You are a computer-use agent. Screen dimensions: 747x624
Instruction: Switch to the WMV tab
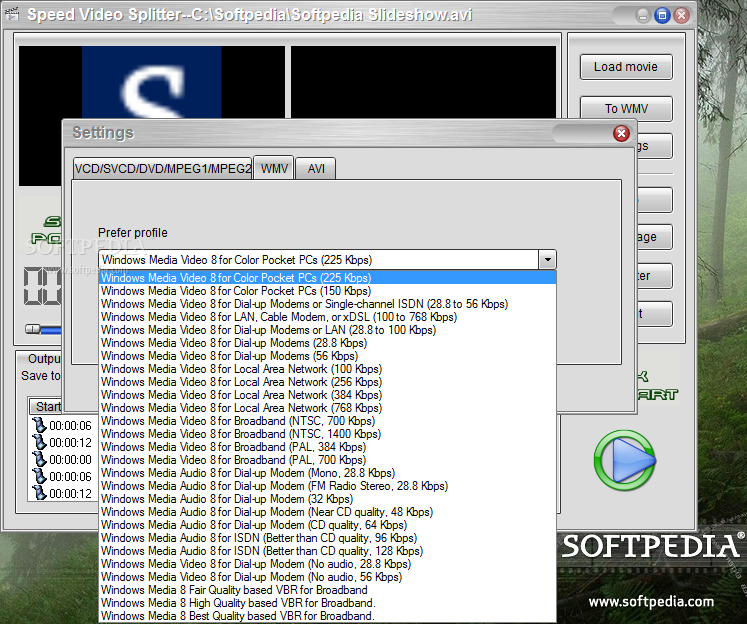pos(274,168)
